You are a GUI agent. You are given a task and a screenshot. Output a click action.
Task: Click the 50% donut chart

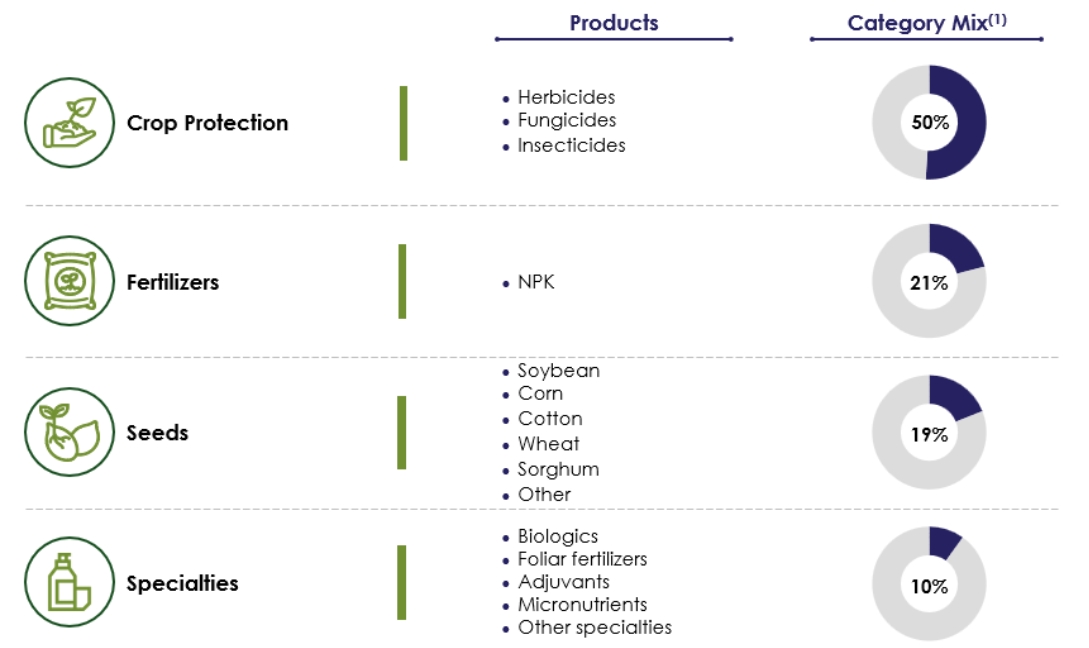click(929, 122)
